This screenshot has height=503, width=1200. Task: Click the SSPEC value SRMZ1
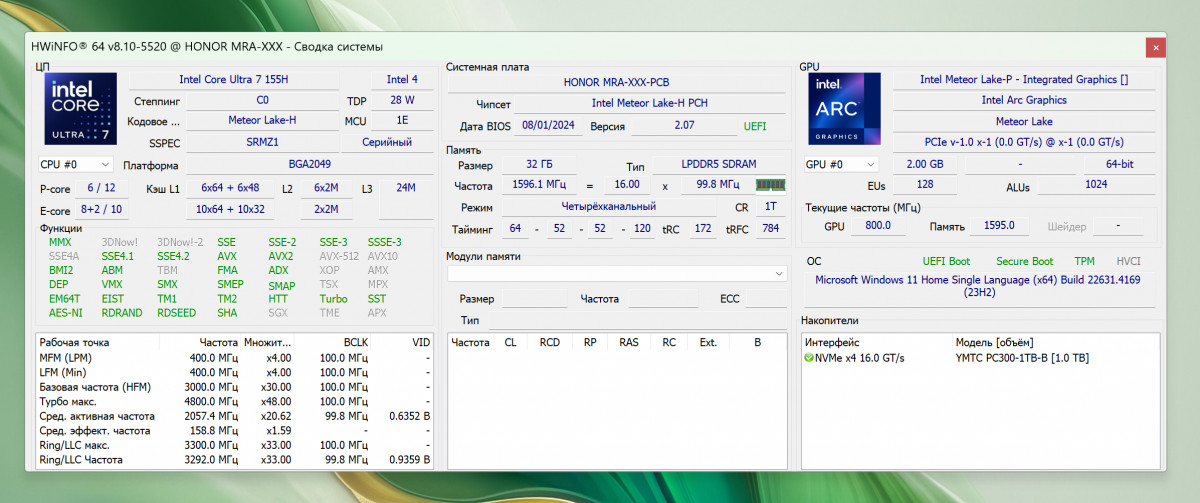[x=262, y=142]
